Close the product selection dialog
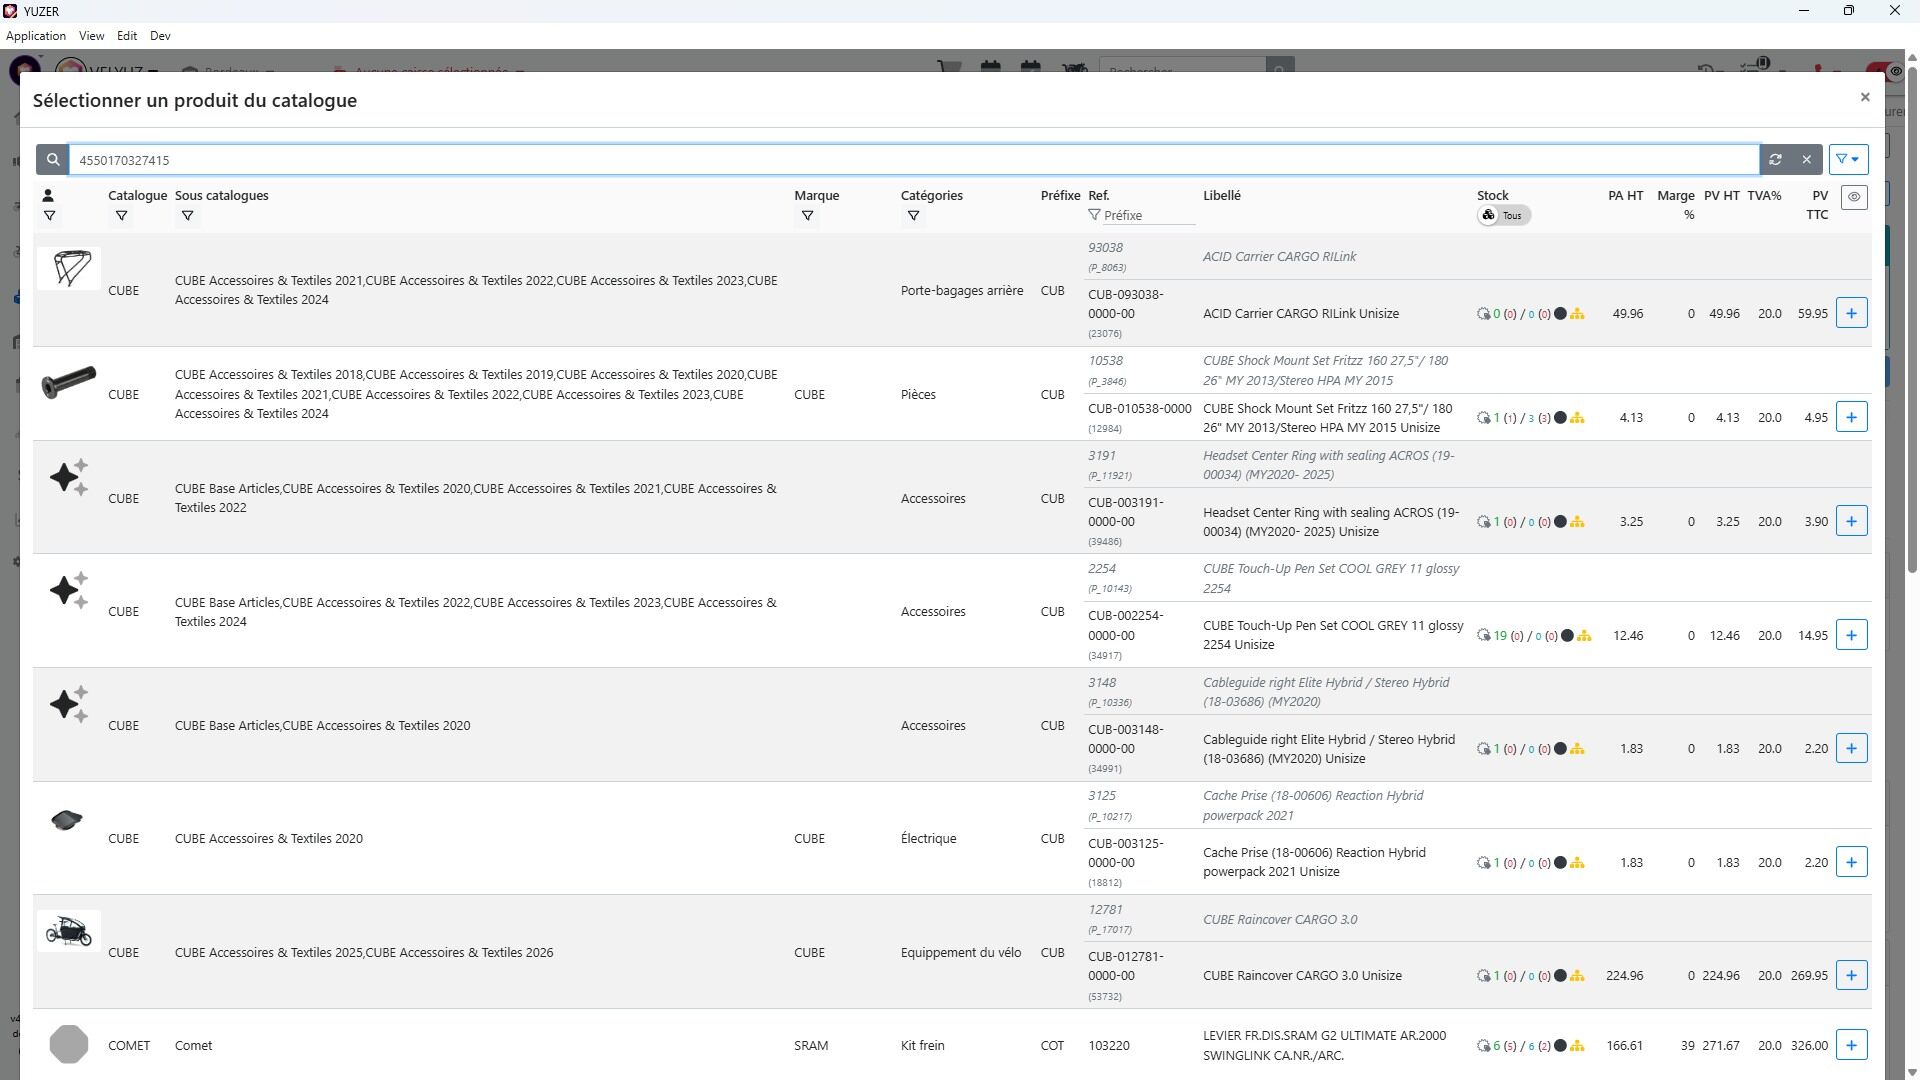The width and height of the screenshot is (1920, 1080). (x=1864, y=97)
